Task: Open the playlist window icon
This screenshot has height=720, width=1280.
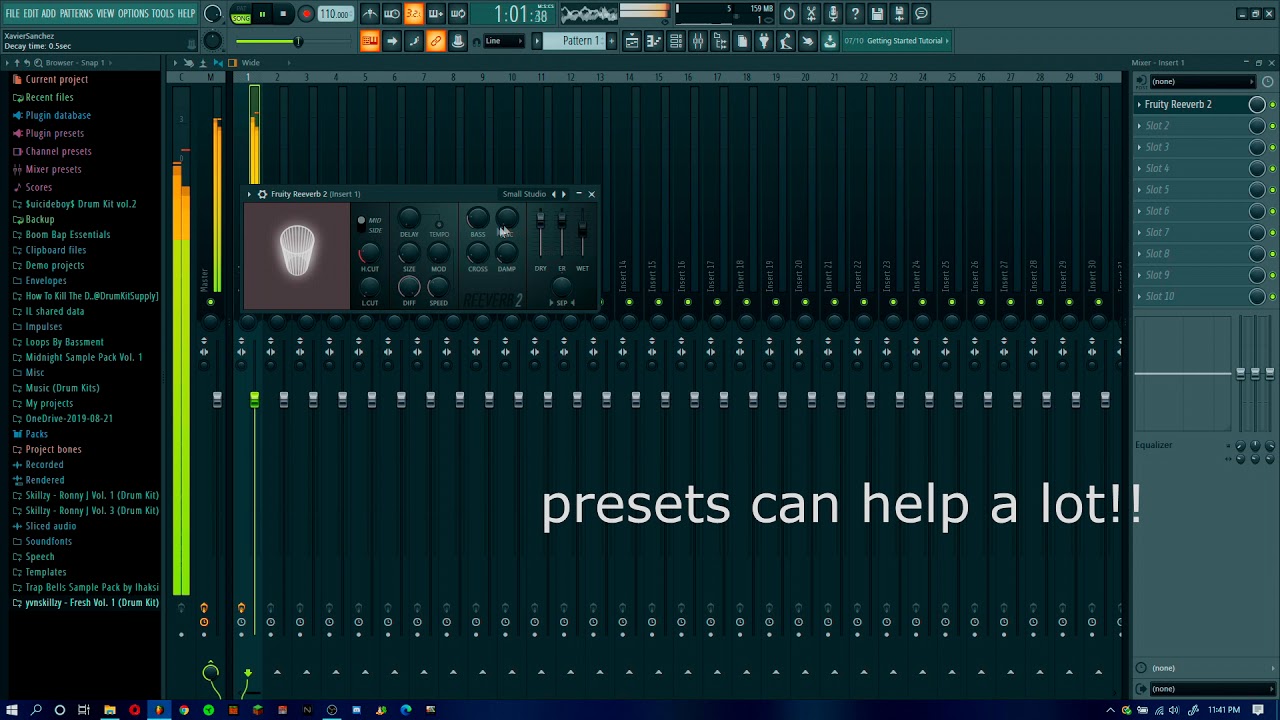Action: tap(632, 41)
